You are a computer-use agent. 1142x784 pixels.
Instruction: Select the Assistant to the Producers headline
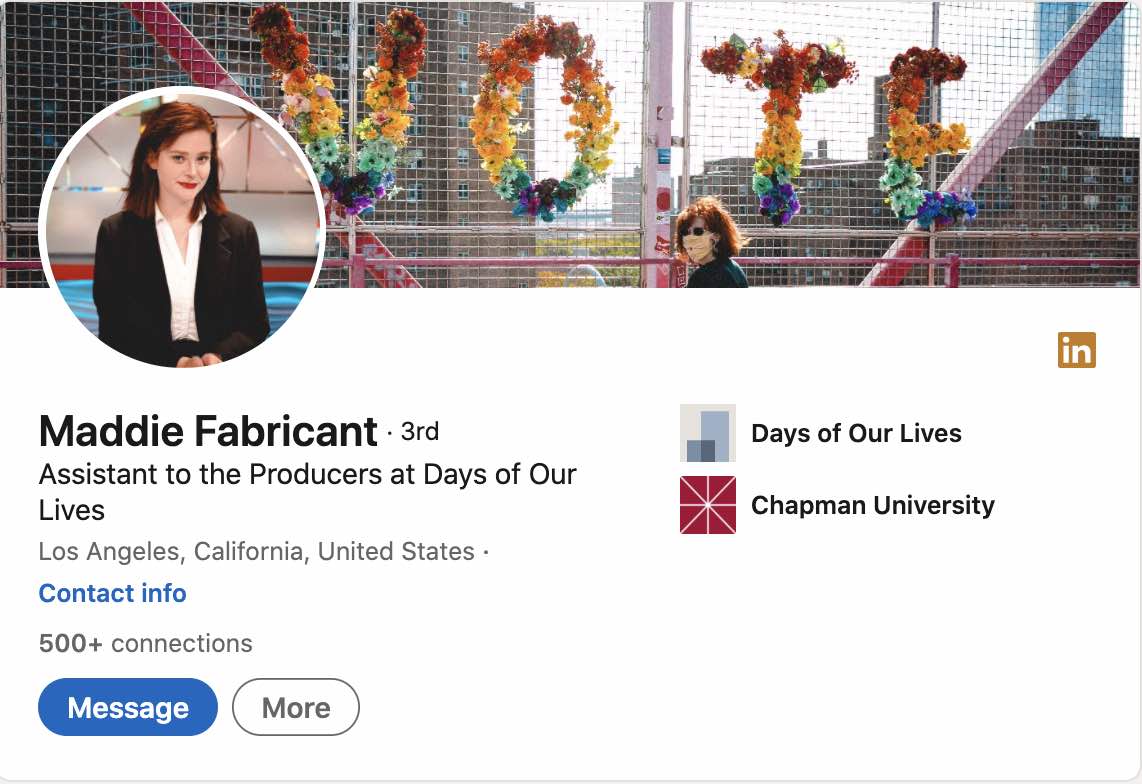coord(307,492)
